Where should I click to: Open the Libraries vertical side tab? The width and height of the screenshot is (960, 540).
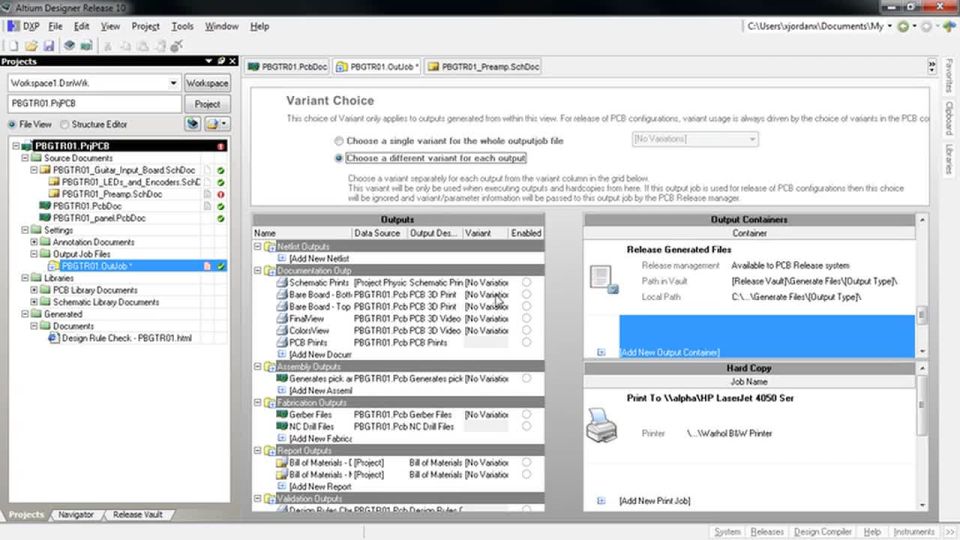pos(948,159)
